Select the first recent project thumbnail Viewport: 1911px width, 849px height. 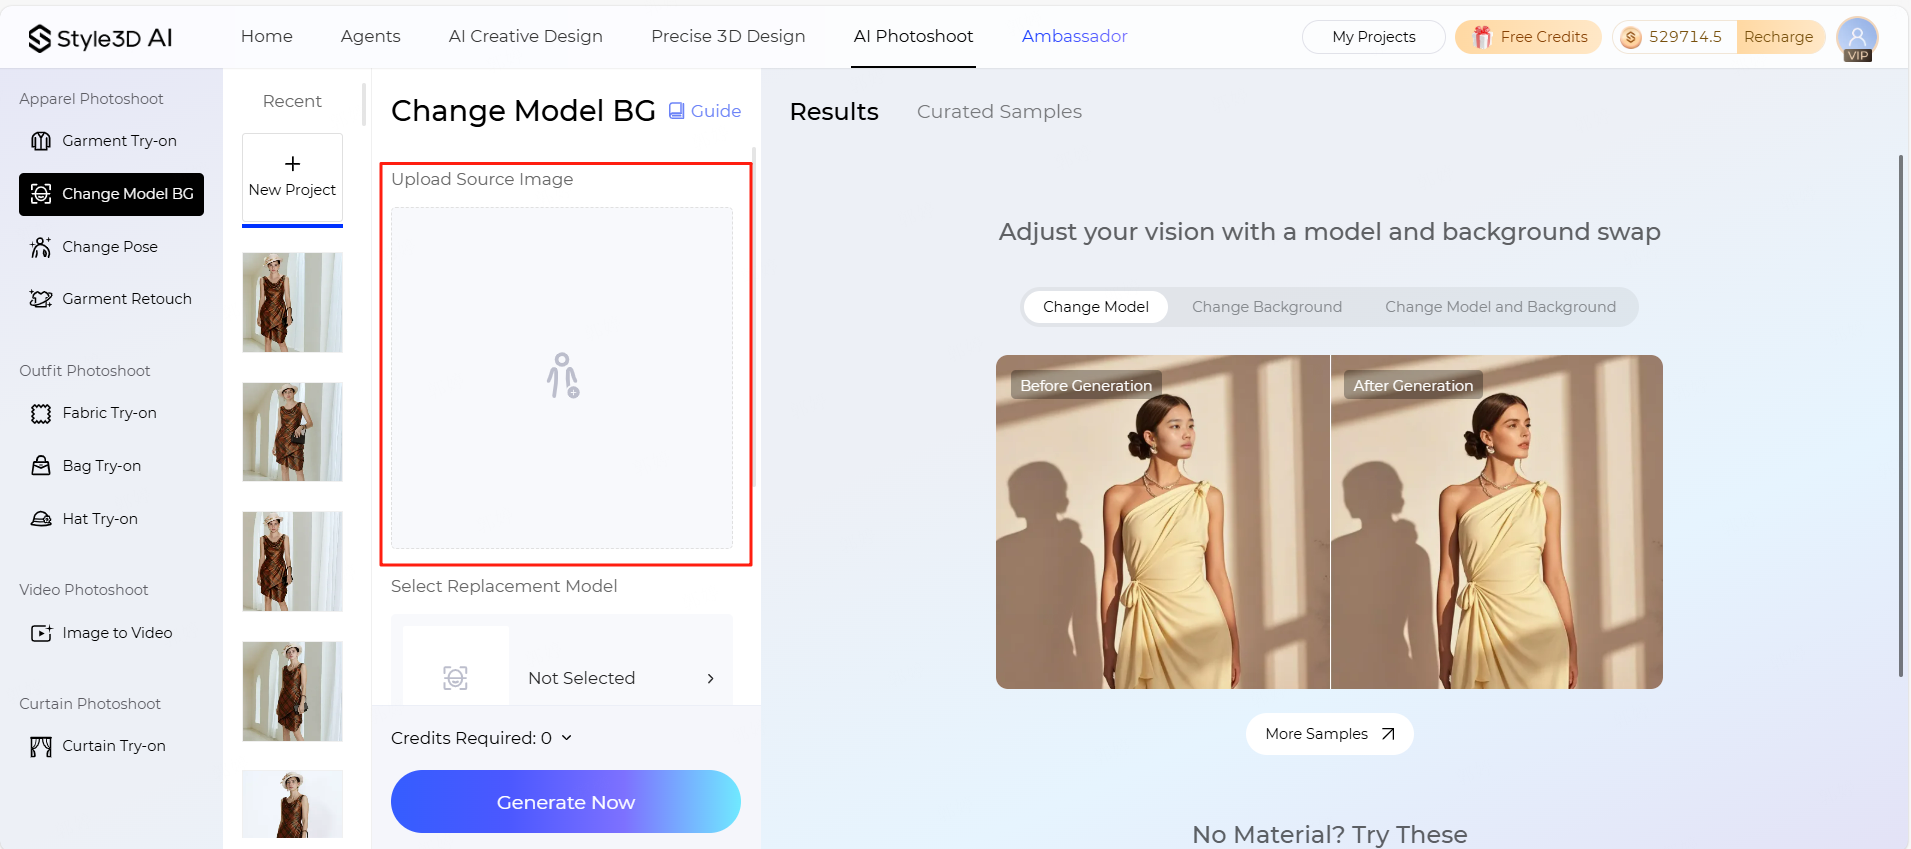point(291,302)
